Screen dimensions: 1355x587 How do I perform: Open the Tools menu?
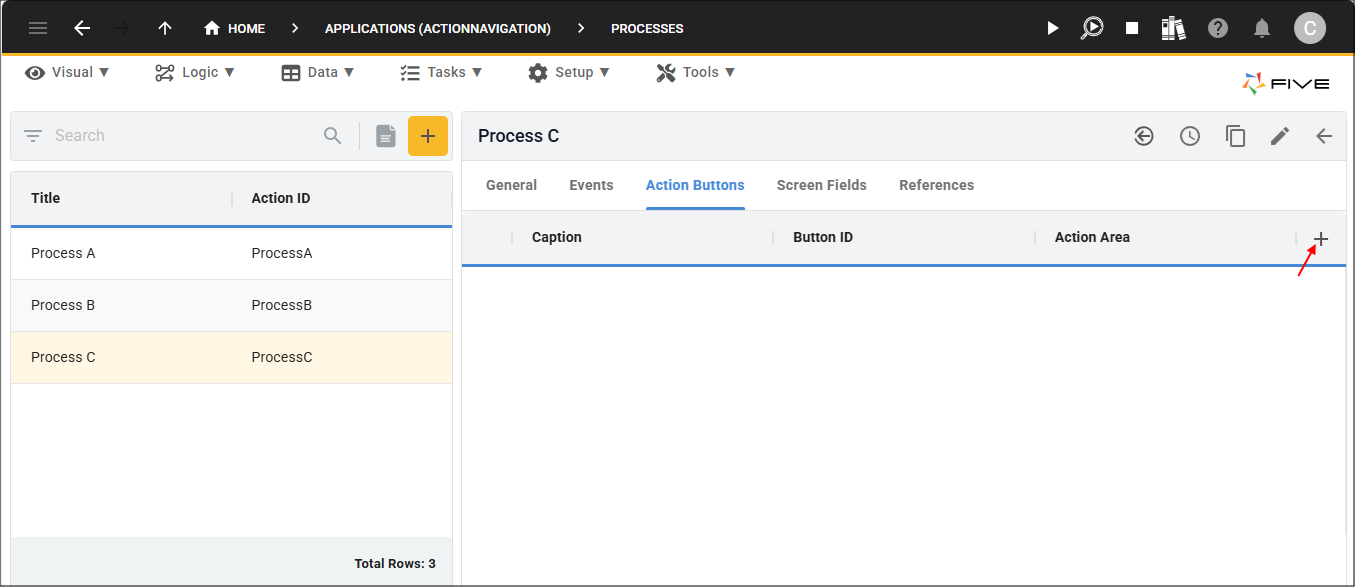(x=696, y=72)
